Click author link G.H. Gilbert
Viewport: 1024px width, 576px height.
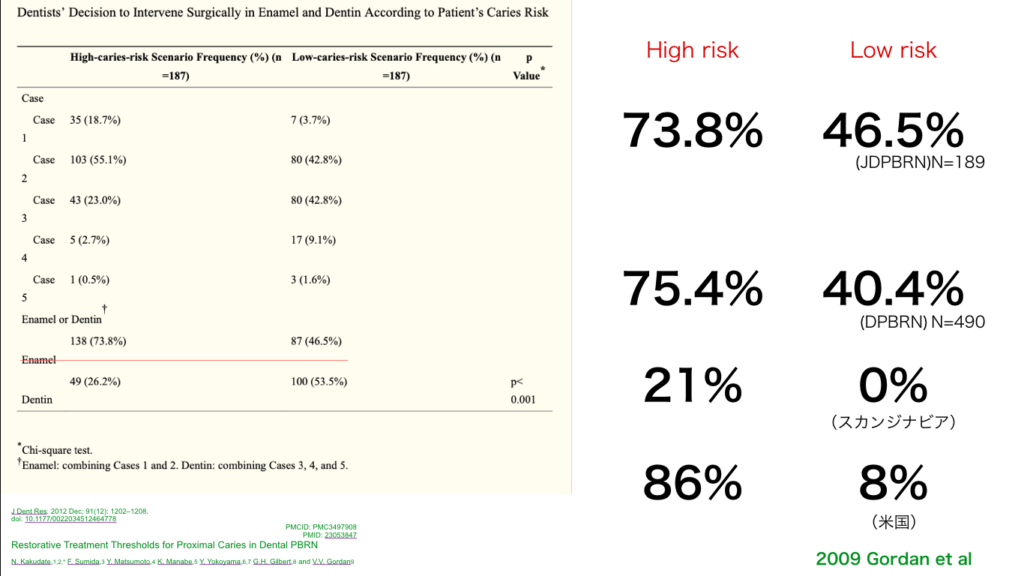272,562
